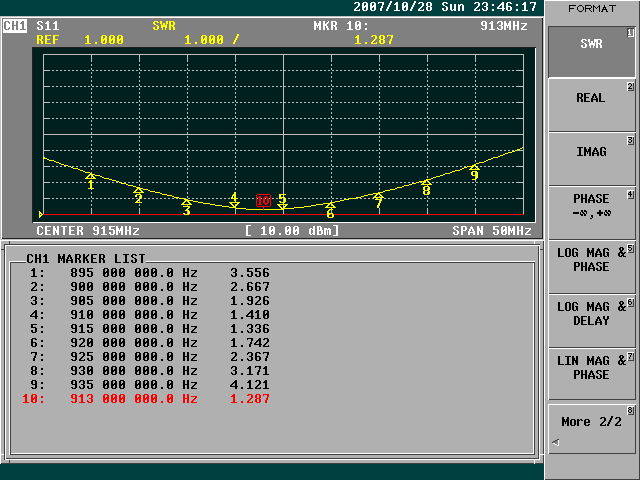Select marker list row 910 000 000.0 Hz
640x480 pixels.
click(149, 315)
